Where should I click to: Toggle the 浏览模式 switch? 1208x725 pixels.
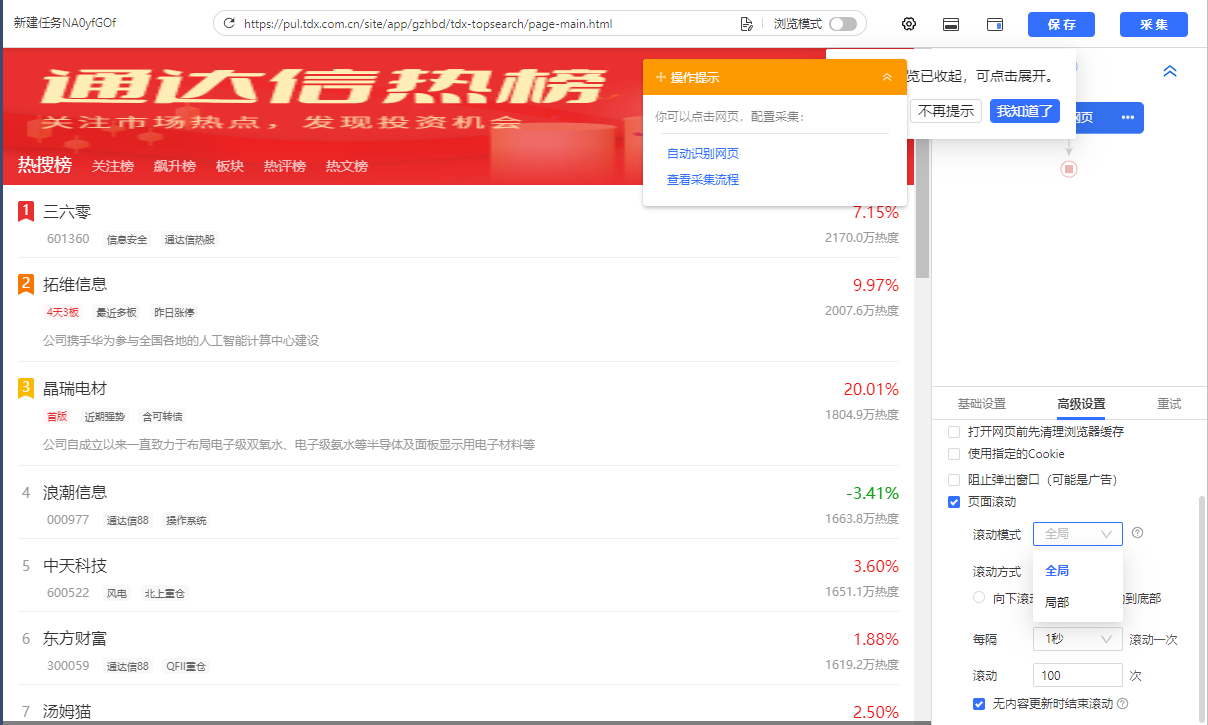click(x=843, y=24)
